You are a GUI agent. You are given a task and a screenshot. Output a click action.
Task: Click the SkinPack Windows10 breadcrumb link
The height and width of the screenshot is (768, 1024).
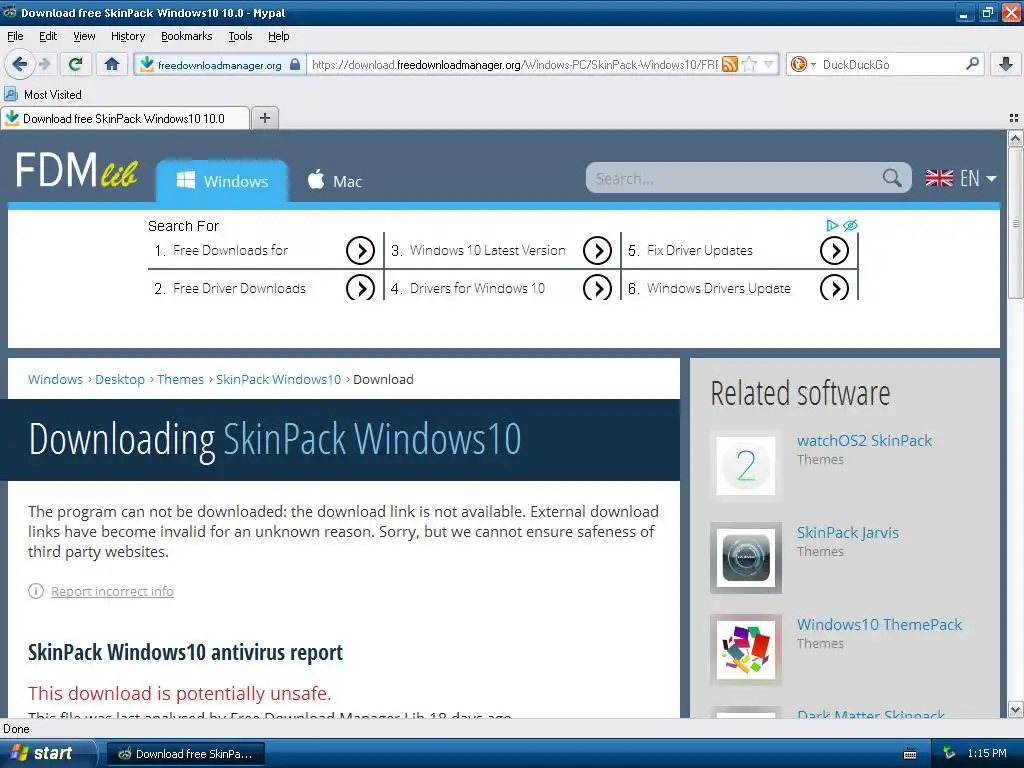[x=278, y=379]
